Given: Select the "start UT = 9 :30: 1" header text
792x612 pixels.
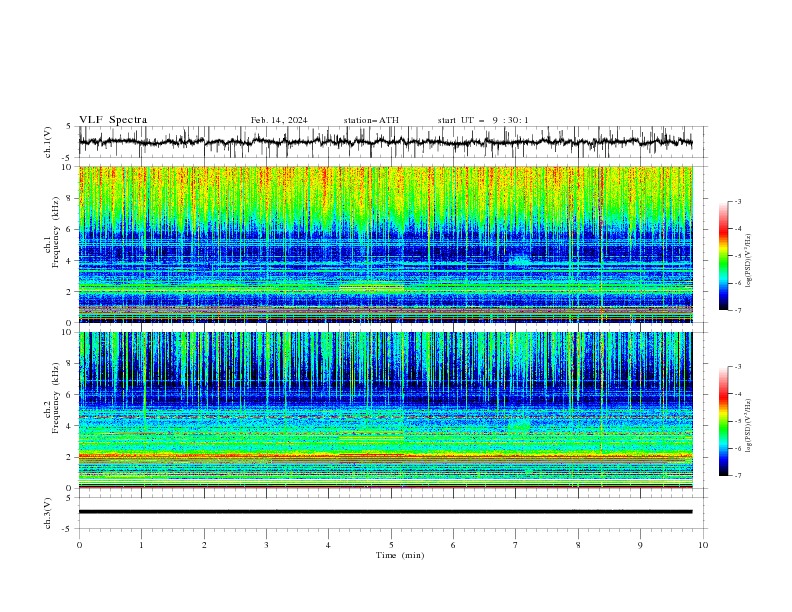Looking at the screenshot, I should coord(483,120).
